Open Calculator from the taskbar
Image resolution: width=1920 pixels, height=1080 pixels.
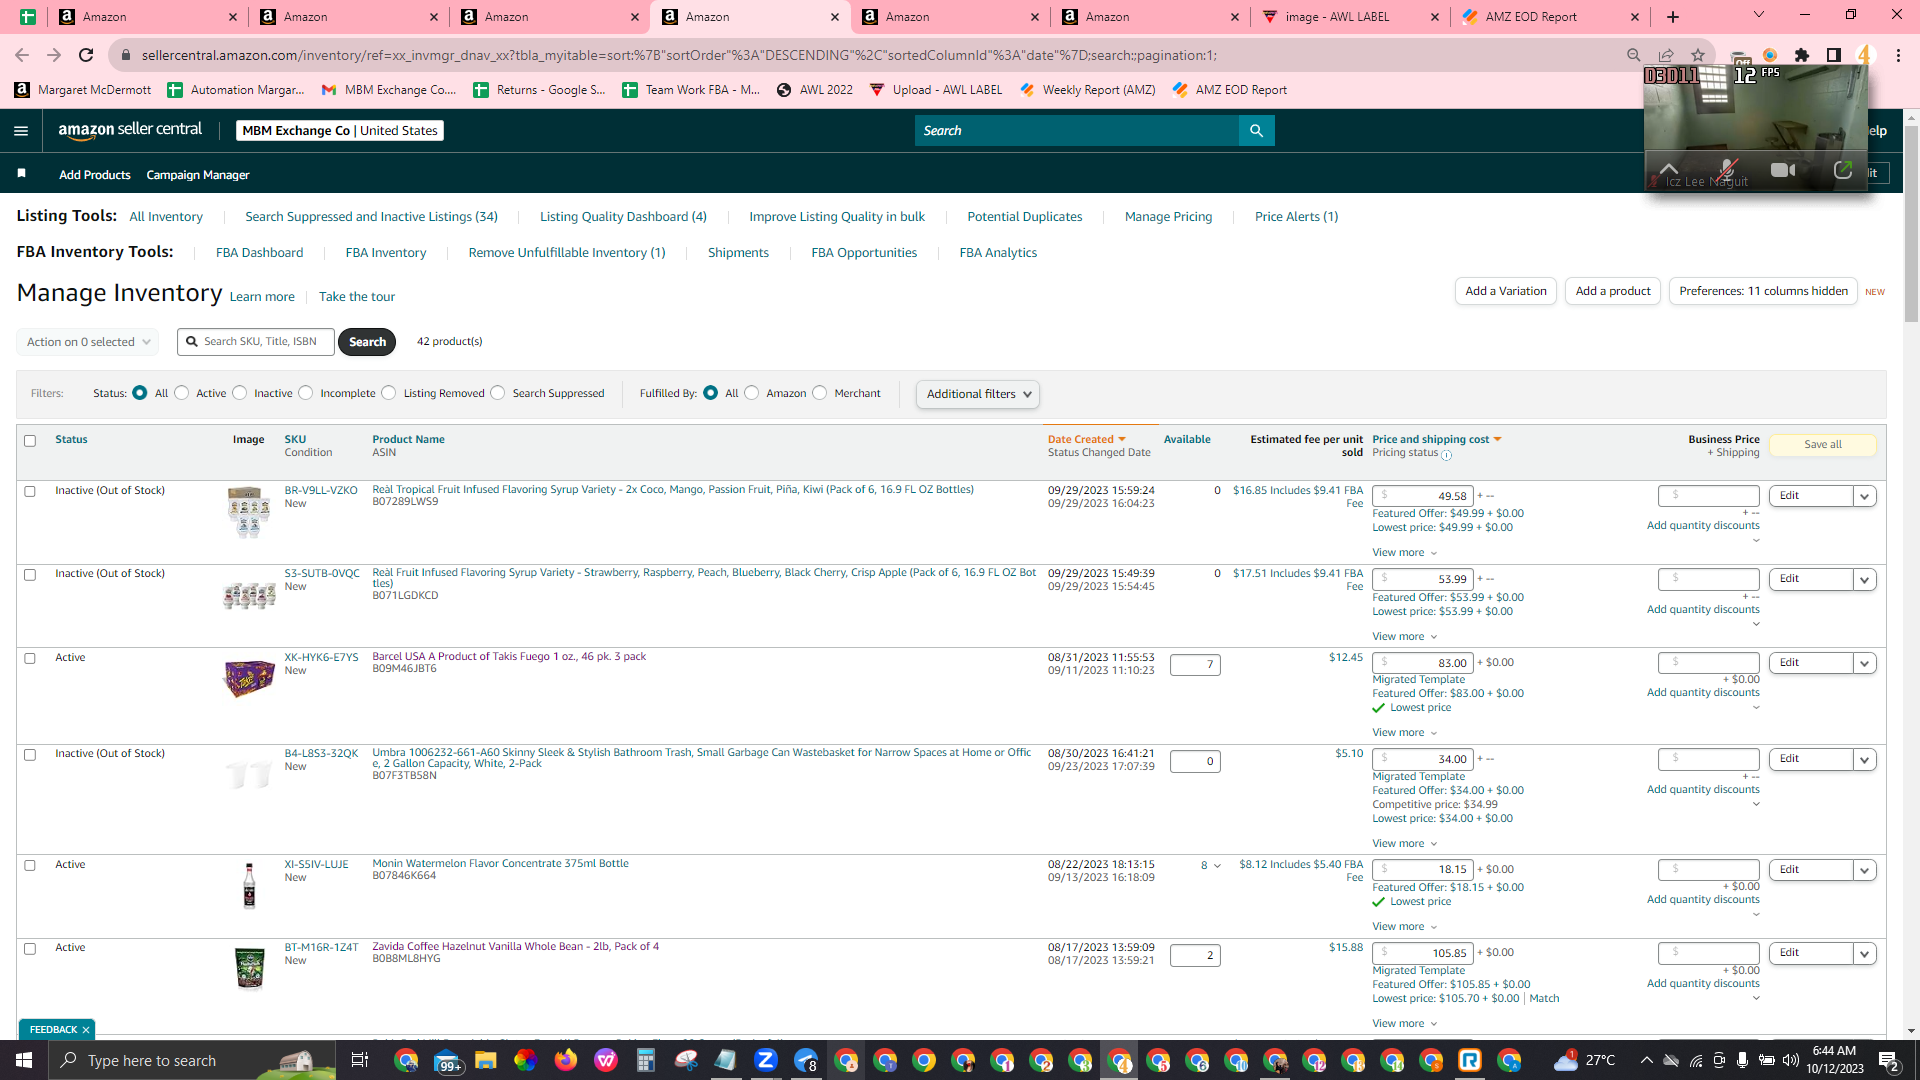click(646, 1060)
